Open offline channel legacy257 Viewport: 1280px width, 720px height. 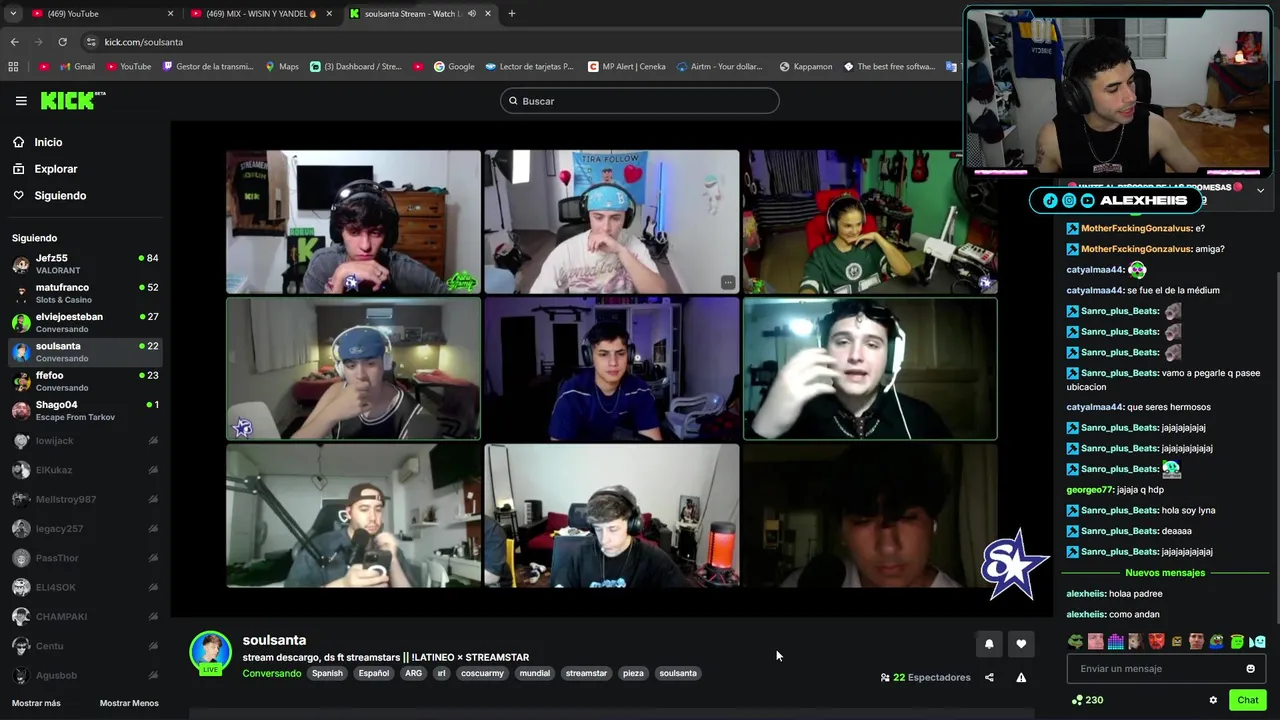pyautogui.click(x=85, y=528)
